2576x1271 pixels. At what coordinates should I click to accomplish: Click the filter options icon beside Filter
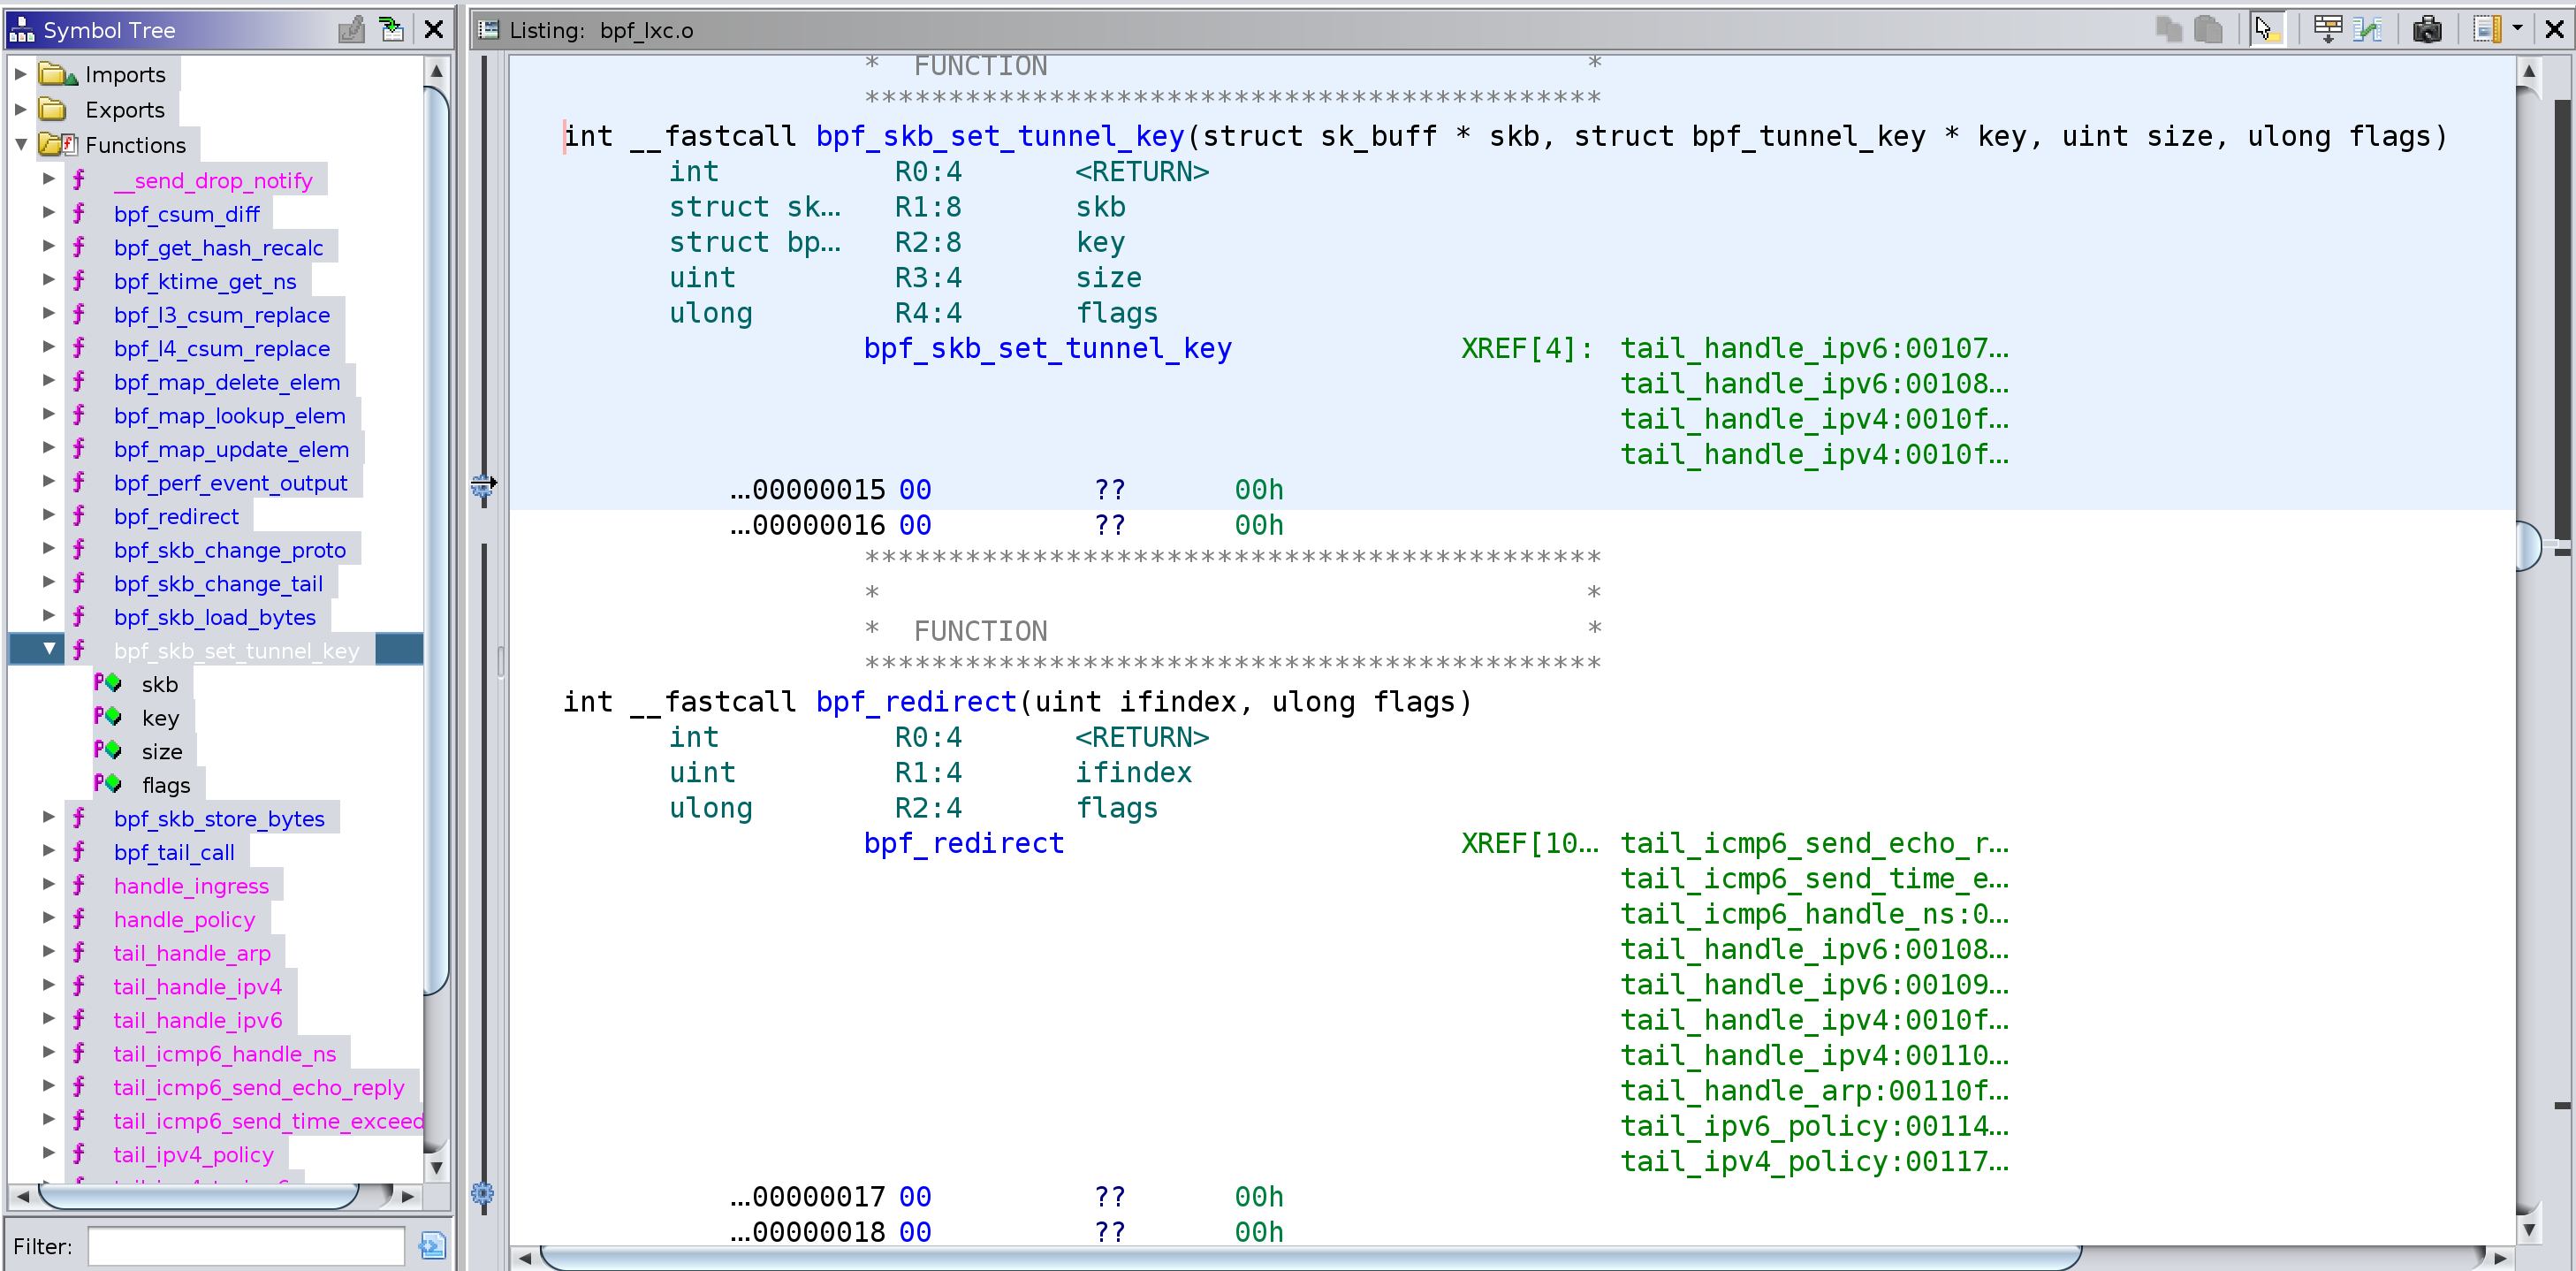click(432, 1245)
